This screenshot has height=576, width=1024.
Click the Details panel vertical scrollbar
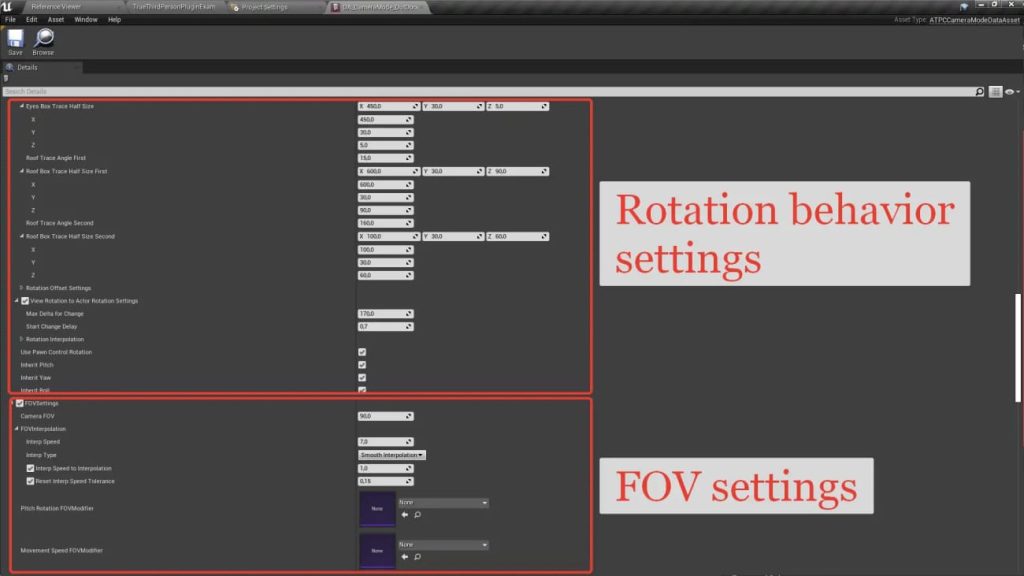pyautogui.click(x=1017, y=347)
